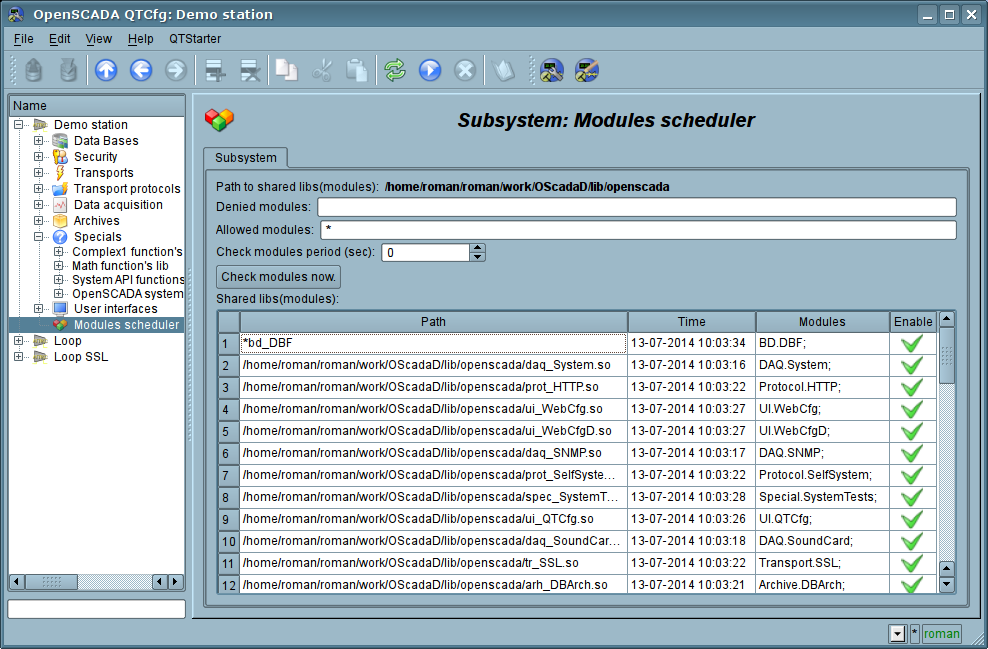Start cycled refresh with blue play icon
Viewport: 988px width, 649px height.
(430, 70)
